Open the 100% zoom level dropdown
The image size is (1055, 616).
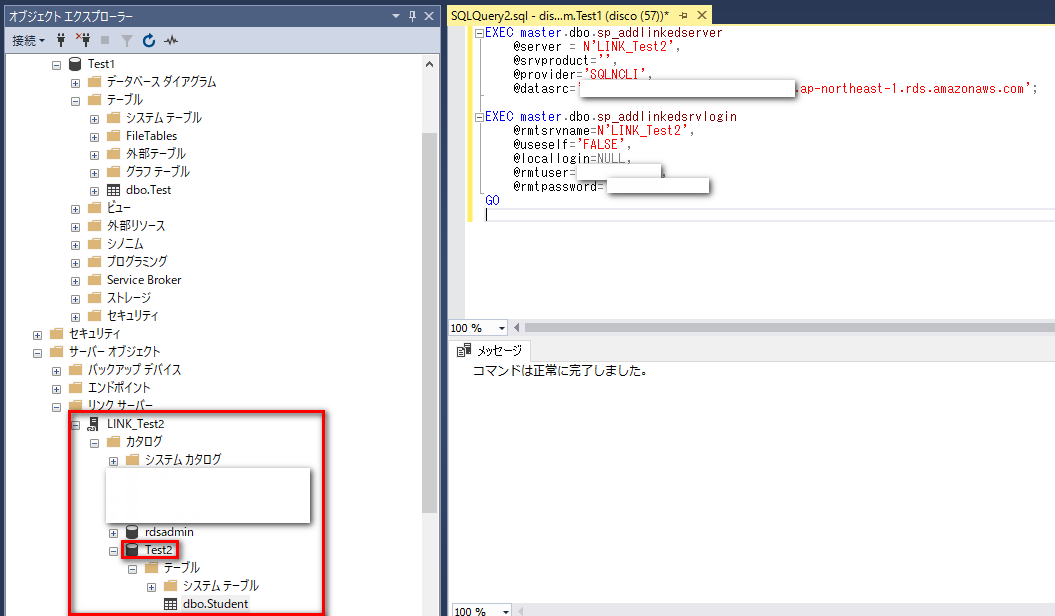[x=503, y=327]
